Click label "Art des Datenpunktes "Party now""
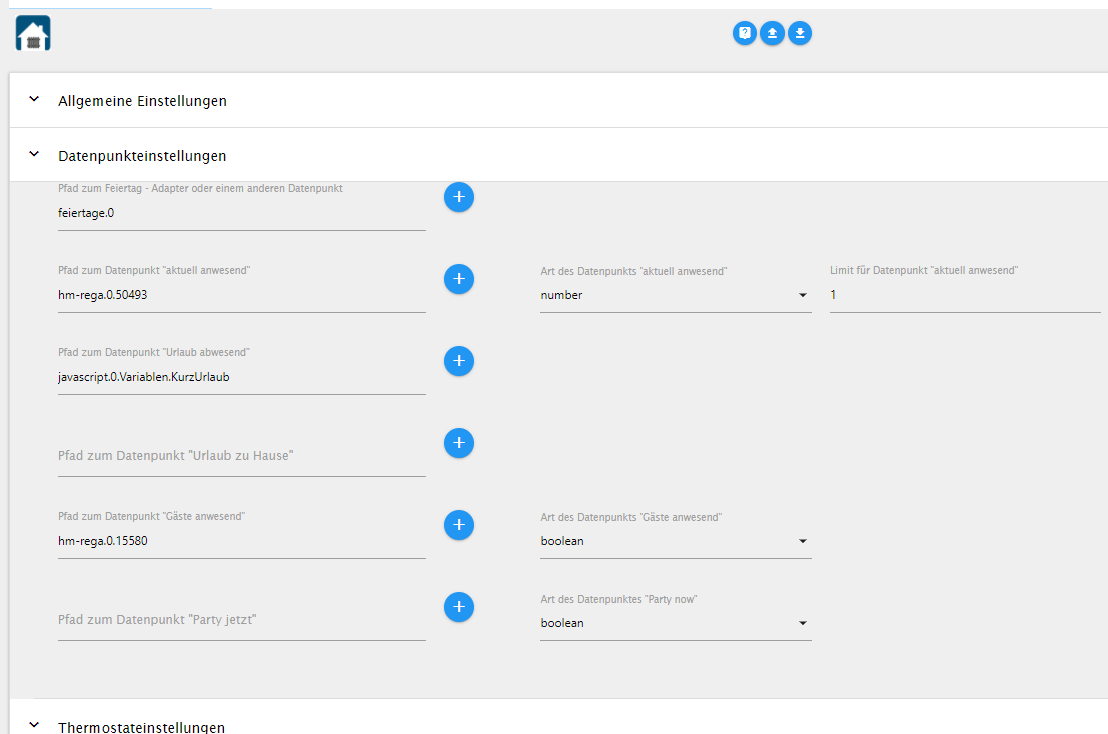 click(619, 599)
